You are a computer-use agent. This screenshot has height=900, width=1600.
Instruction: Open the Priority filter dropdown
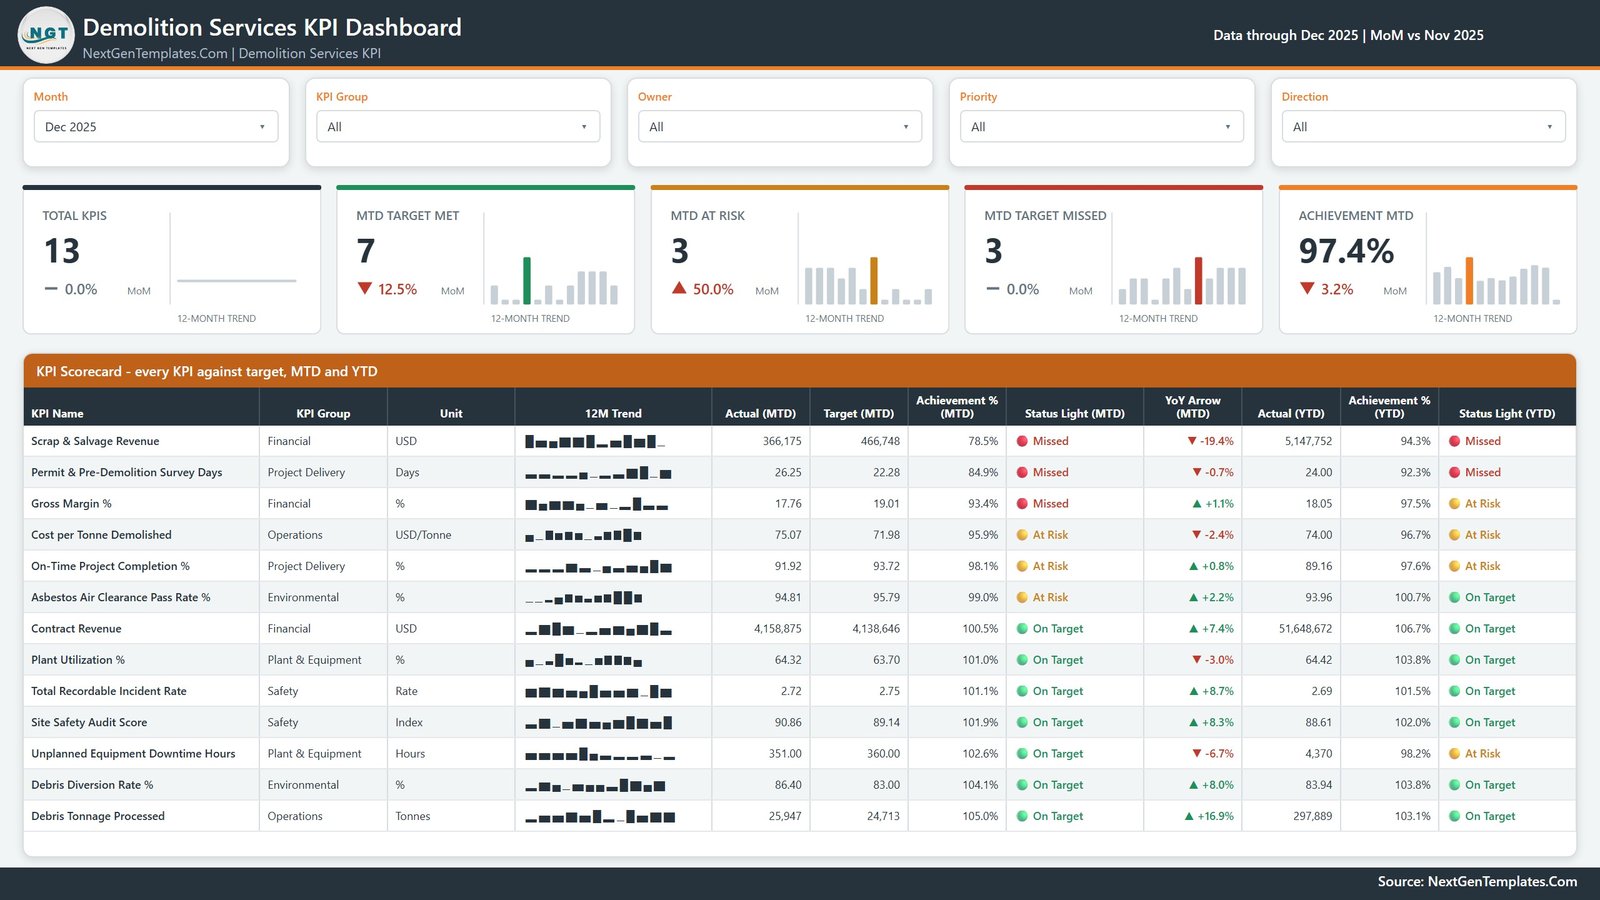click(1102, 127)
